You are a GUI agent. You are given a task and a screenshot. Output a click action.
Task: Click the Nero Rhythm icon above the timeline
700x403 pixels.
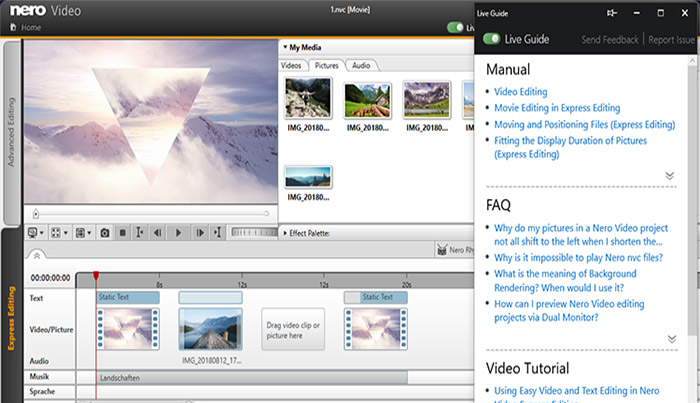click(442, 249)
